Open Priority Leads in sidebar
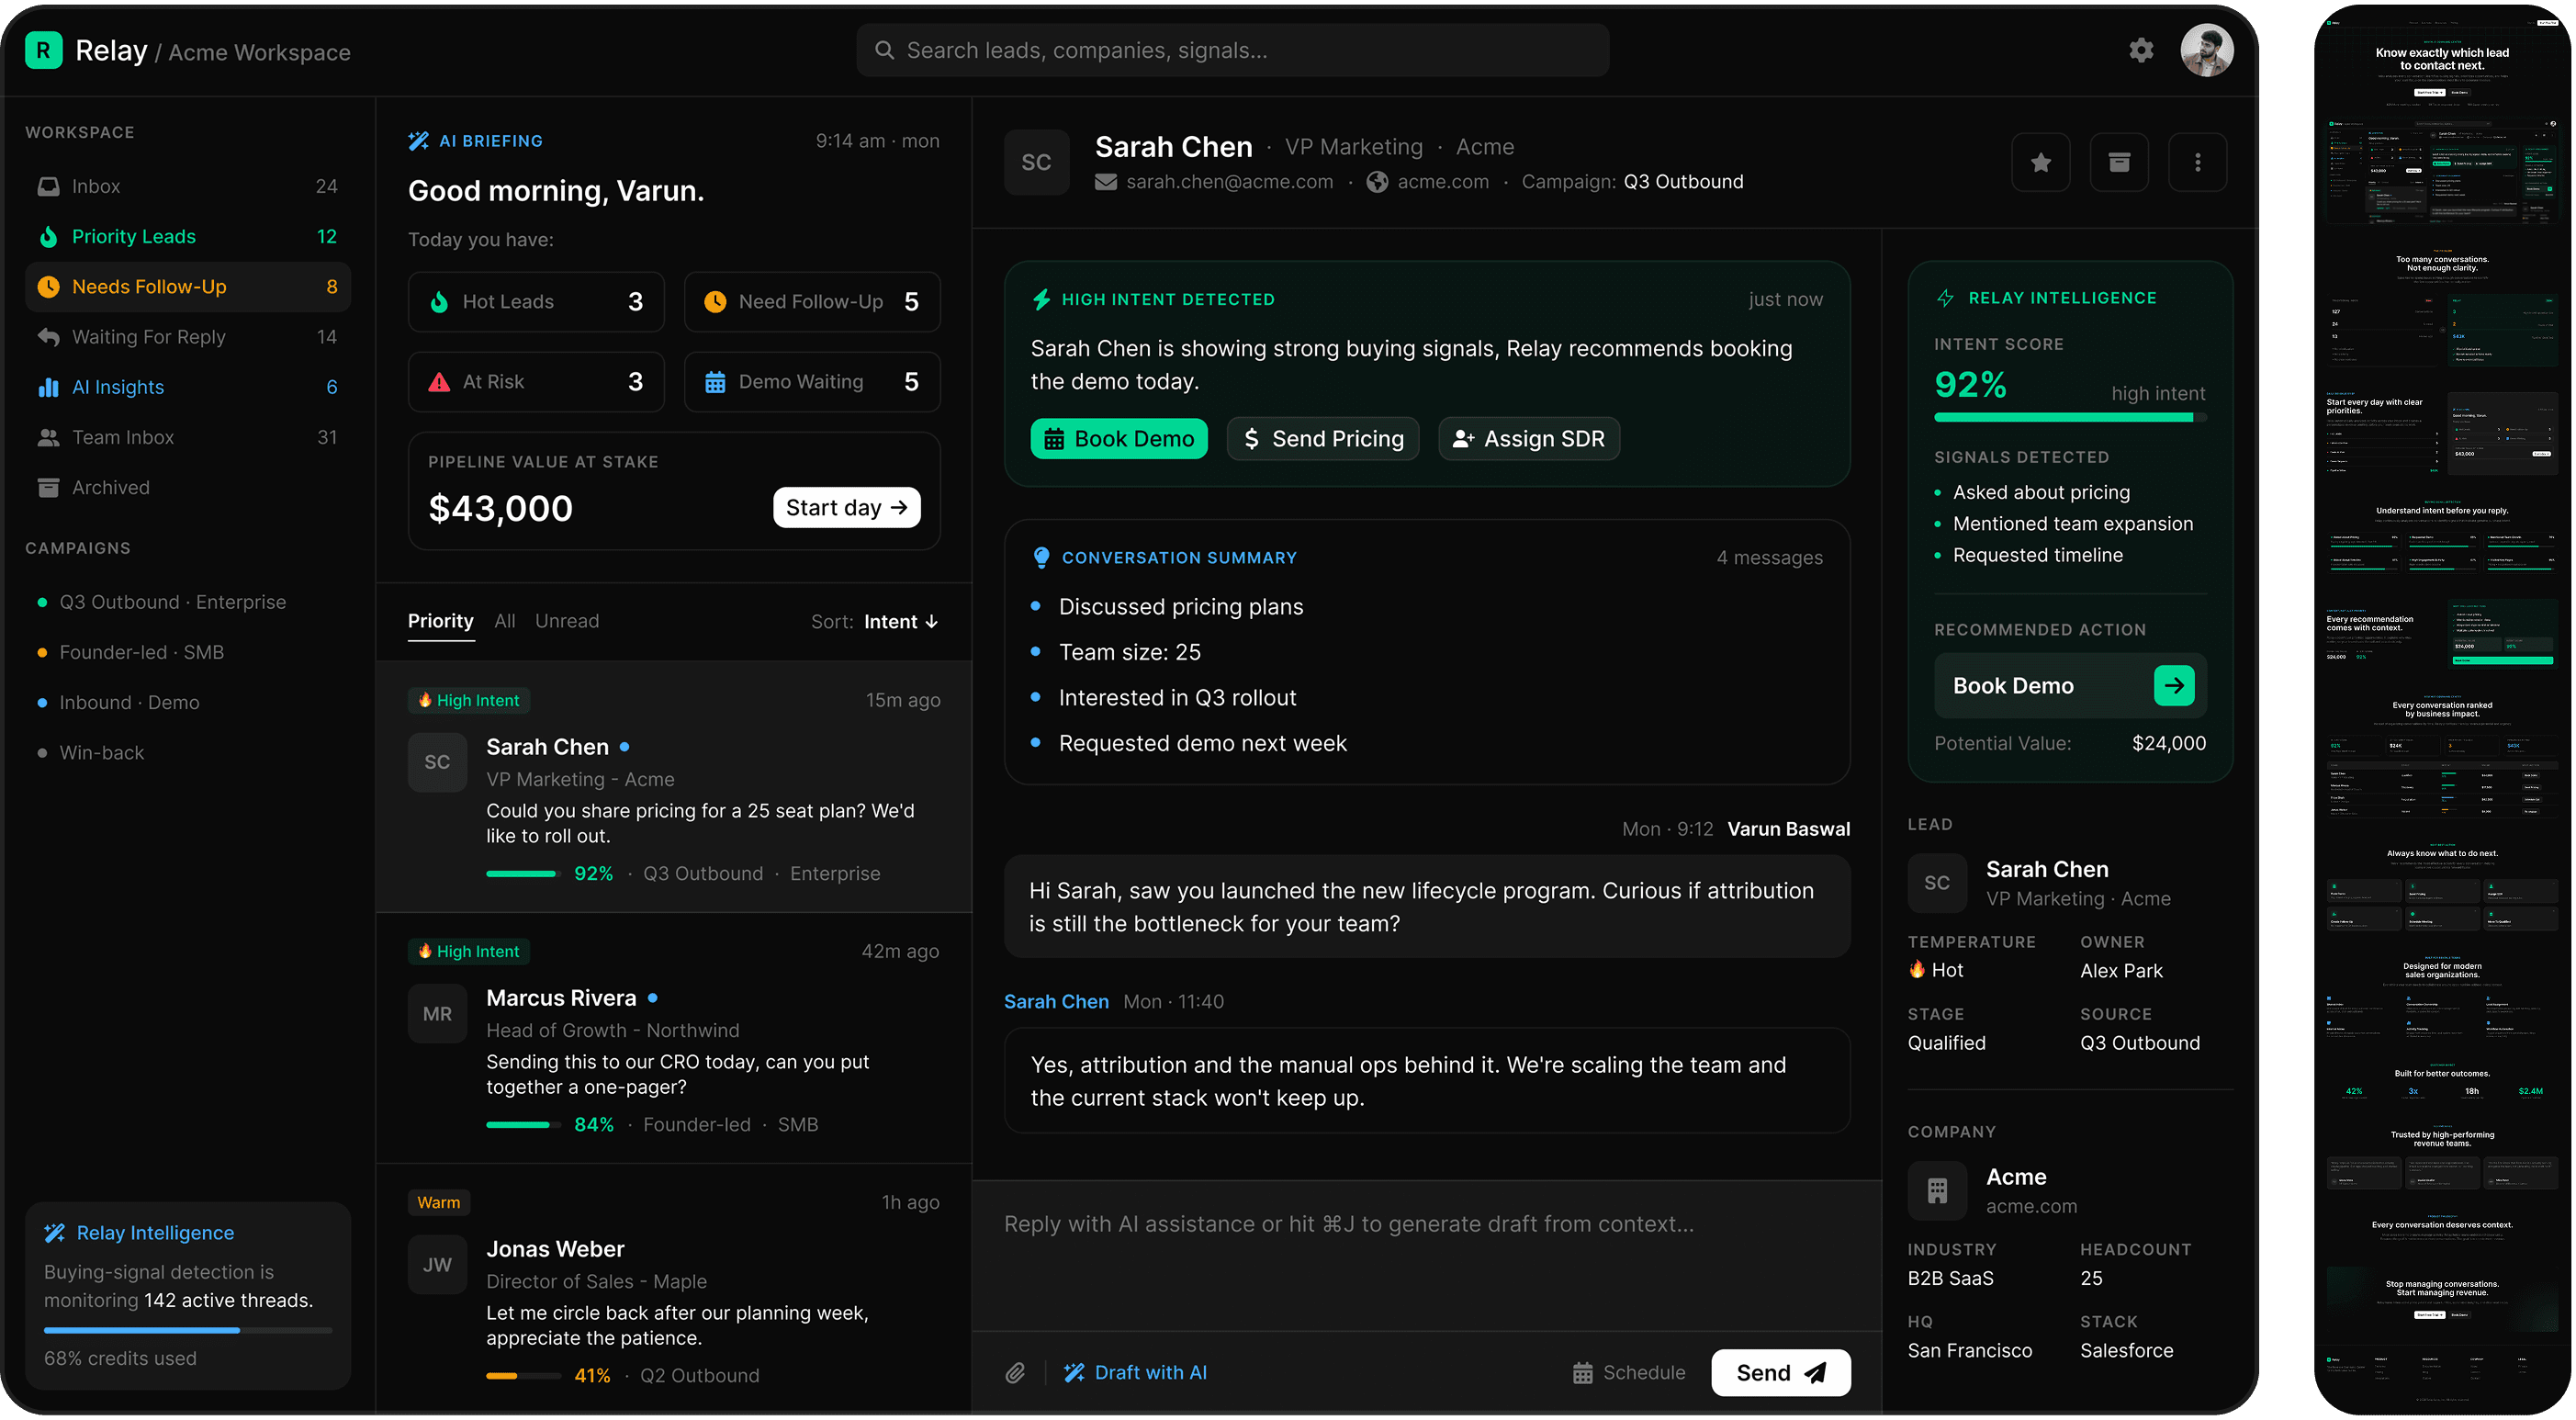The width and height of the screenshot is (2576, 1420). coord(188,236)
